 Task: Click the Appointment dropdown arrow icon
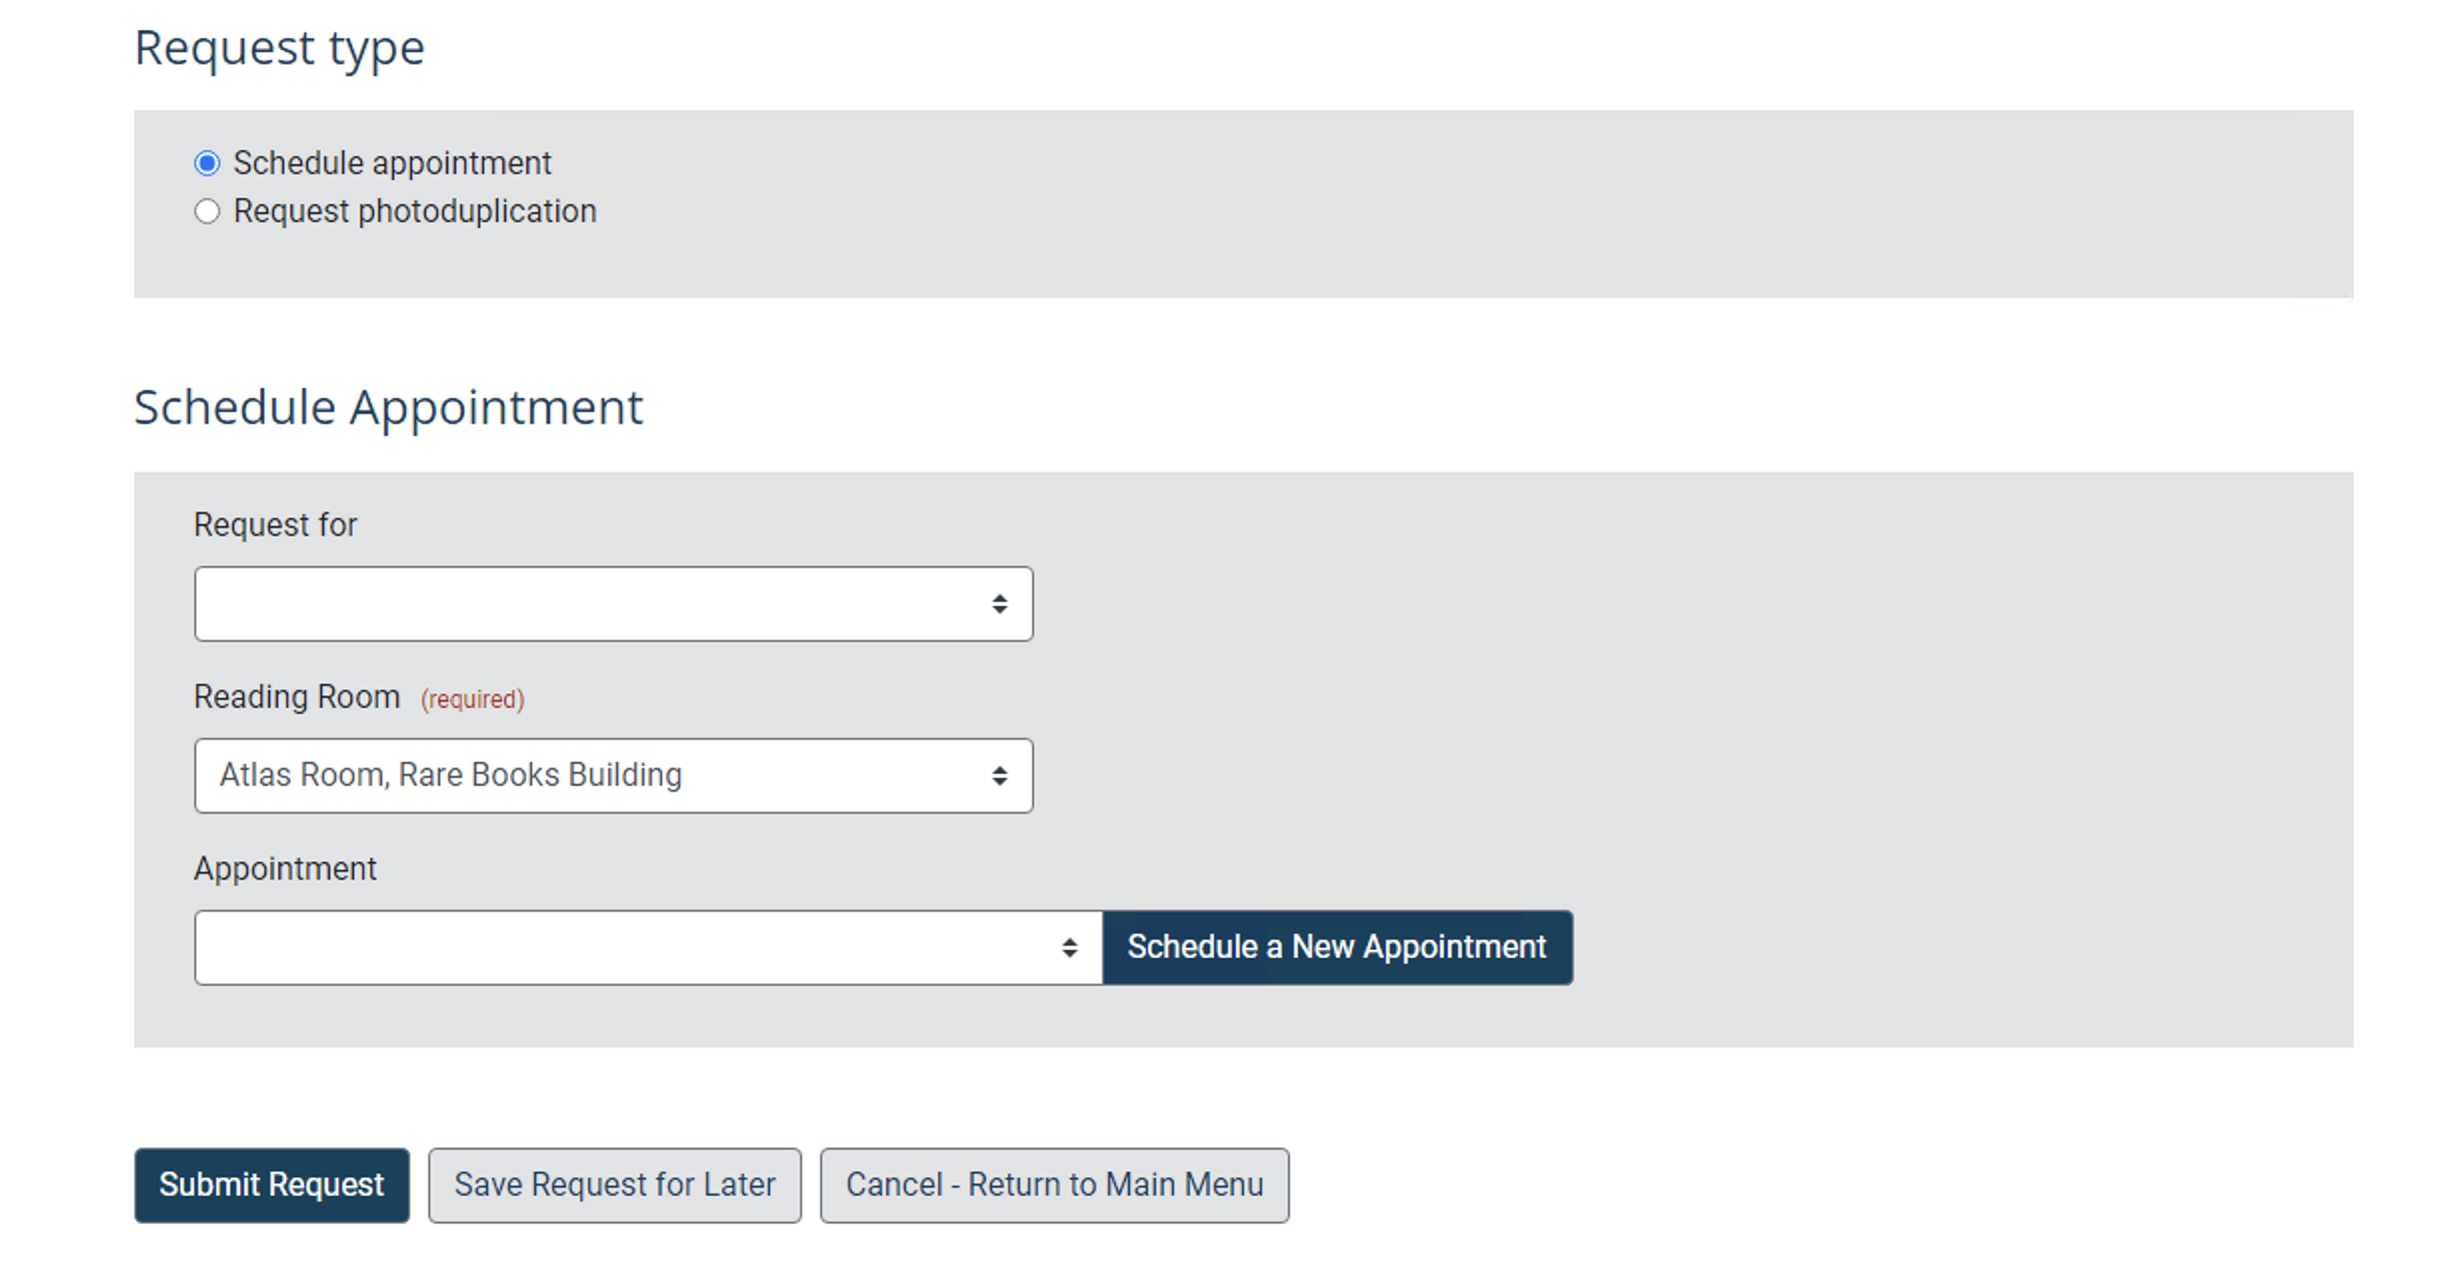point(1070,947)
